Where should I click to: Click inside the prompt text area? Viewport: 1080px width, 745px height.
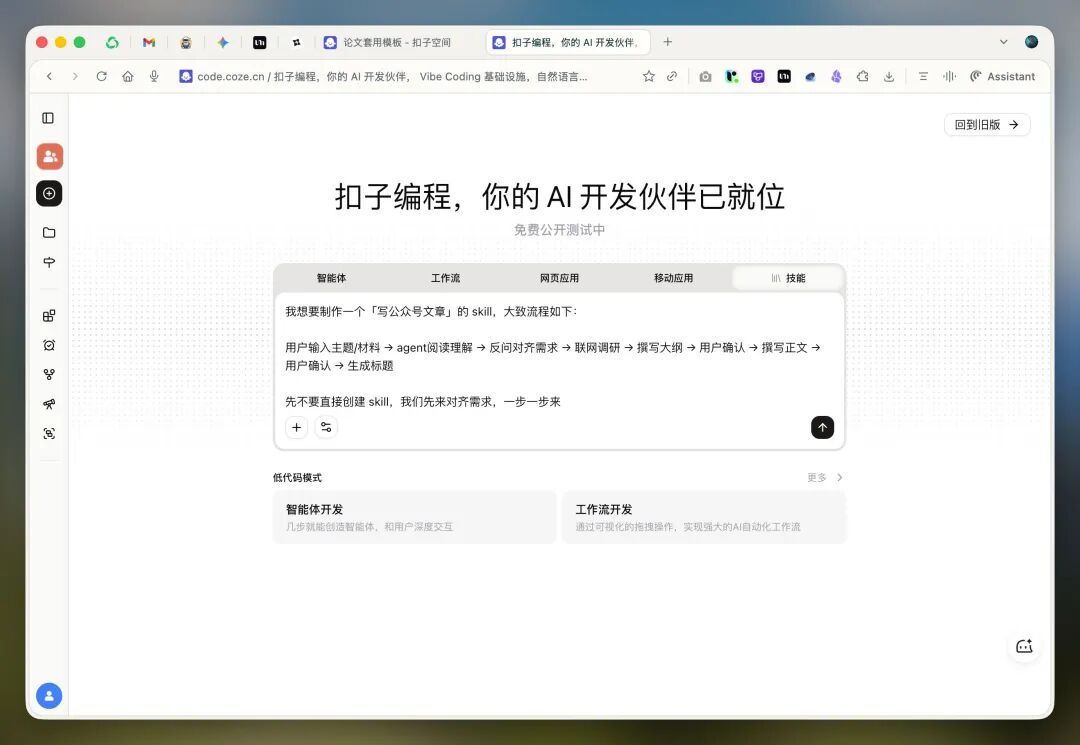click(x=559, y=356)
